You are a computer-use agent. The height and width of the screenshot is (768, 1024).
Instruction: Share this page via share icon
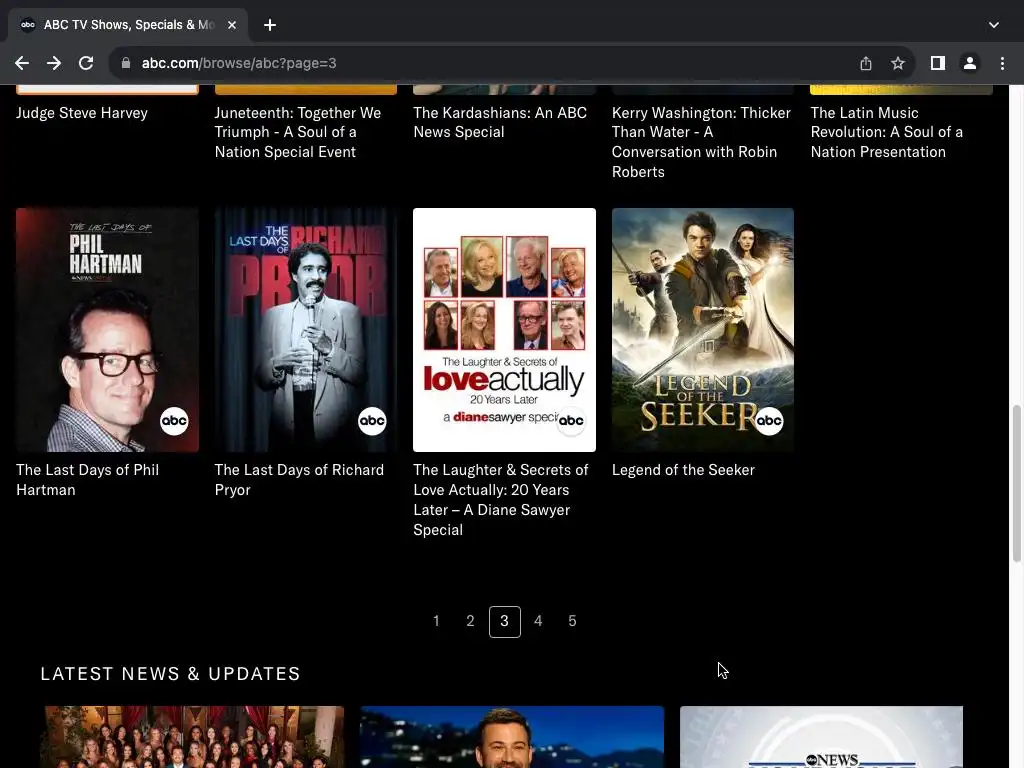coord(865,63)
